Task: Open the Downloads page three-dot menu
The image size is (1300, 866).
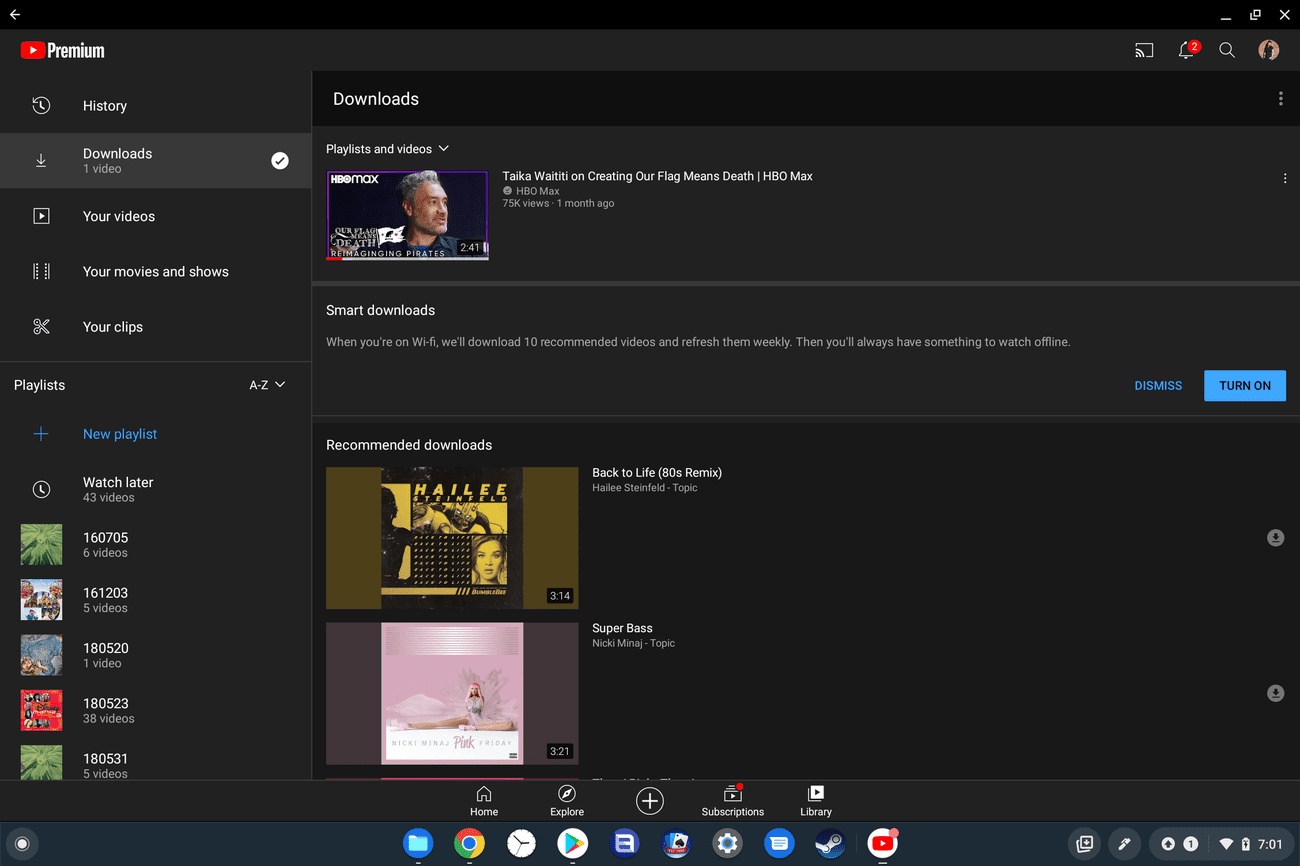Action: [1280, 99]
